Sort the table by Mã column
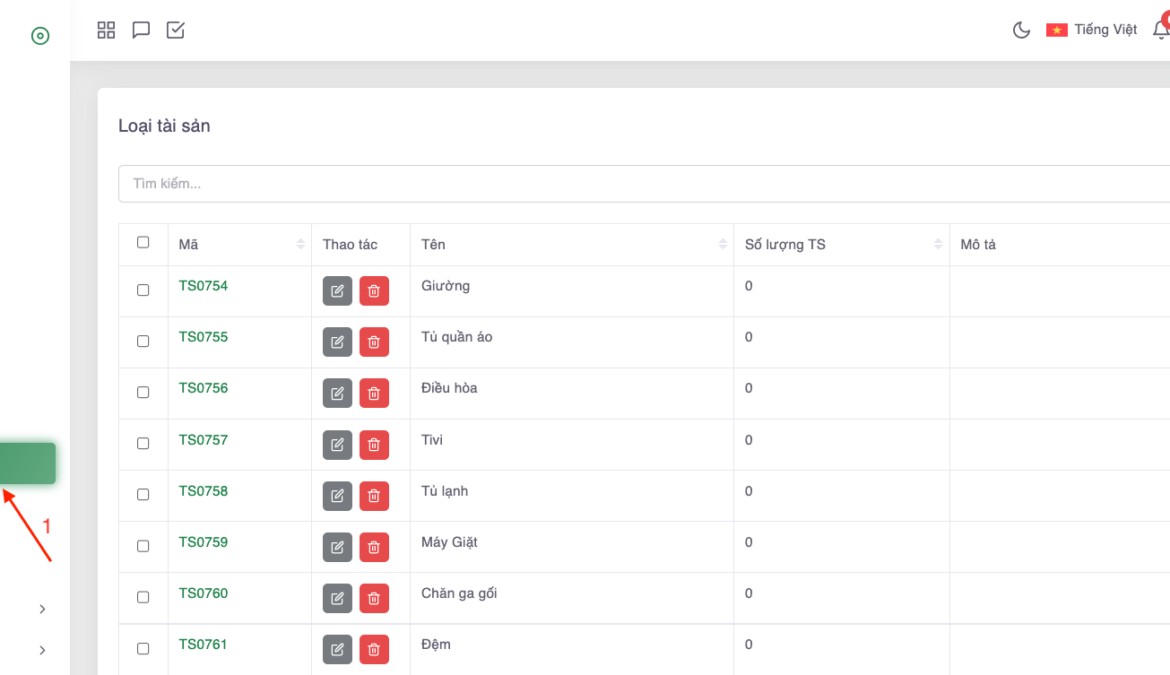The height and width of the screenshot is (675, 1170). point(300,245)
